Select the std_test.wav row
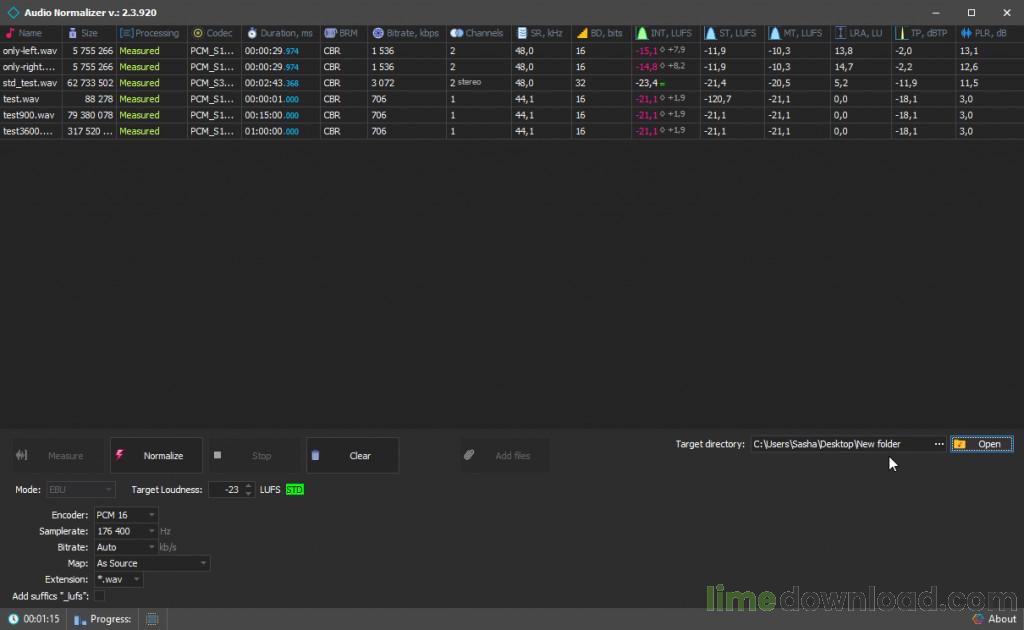 pyautogui.click(x=512, y=83)
